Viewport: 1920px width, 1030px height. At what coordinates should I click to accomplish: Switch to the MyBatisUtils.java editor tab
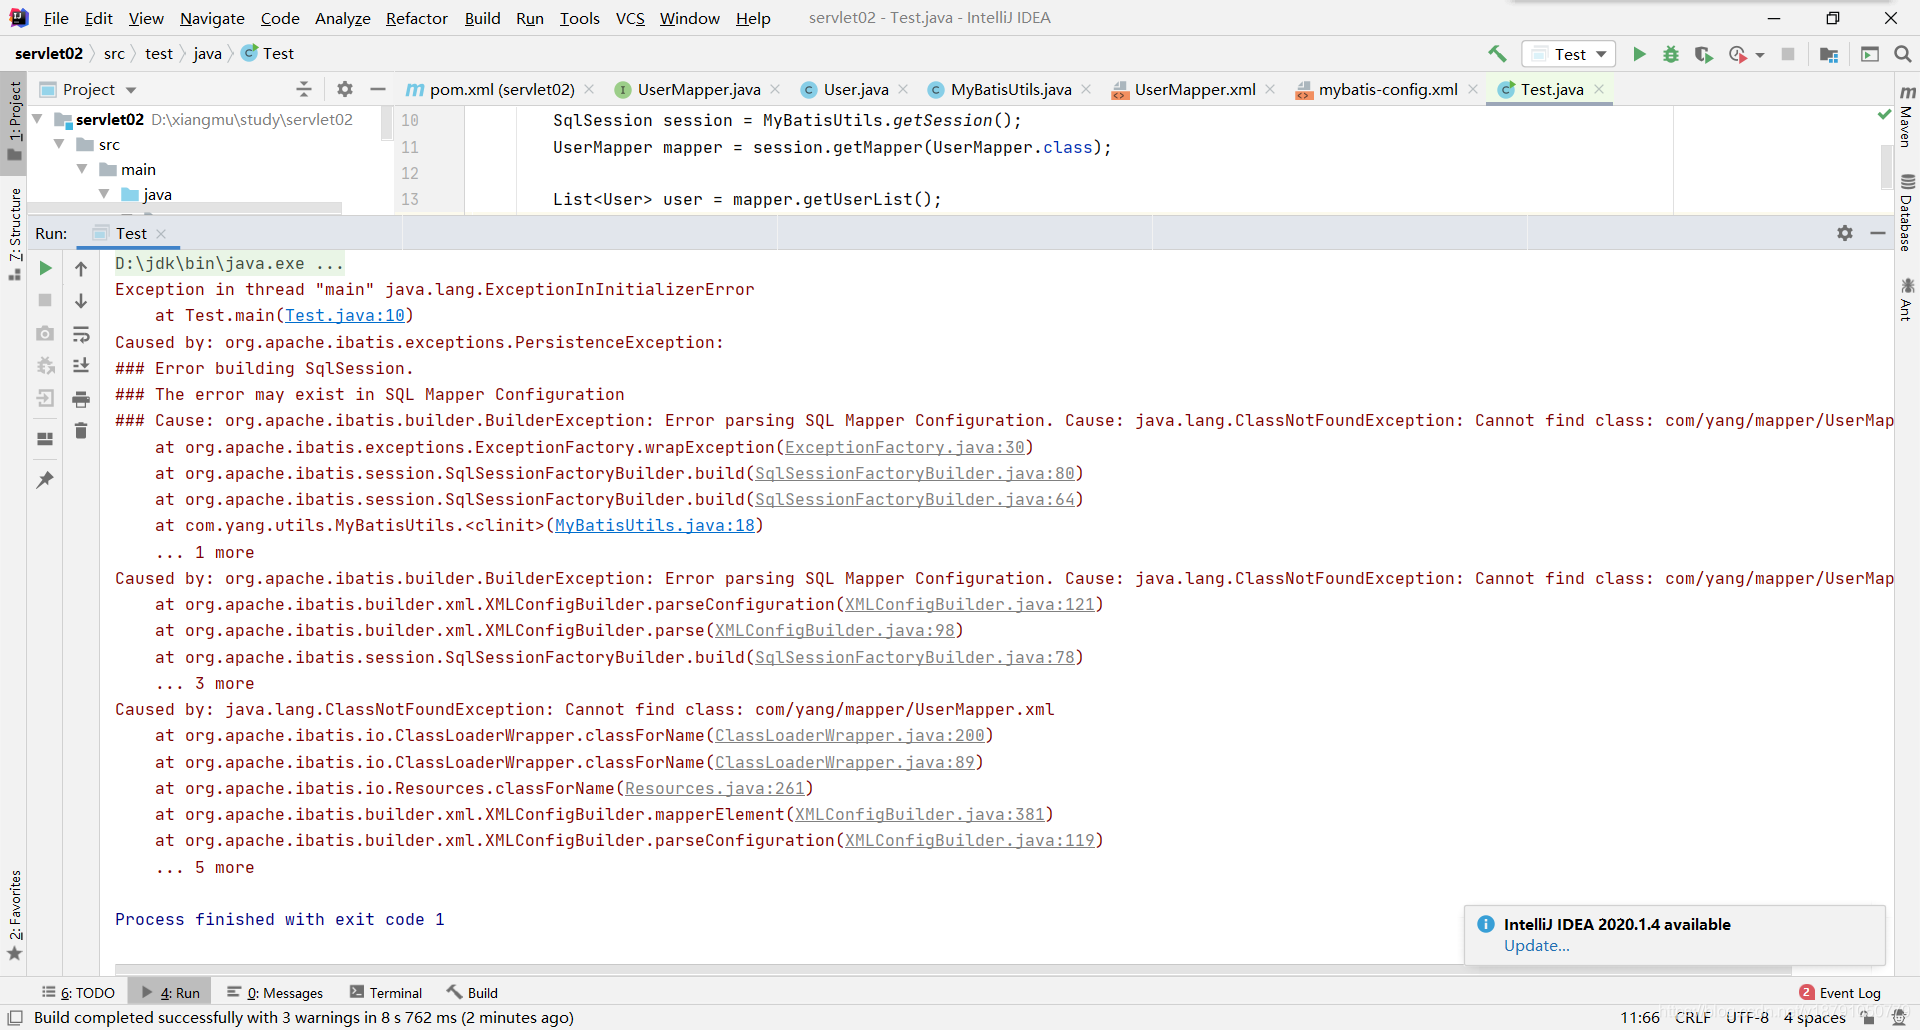click(1010, 89)
